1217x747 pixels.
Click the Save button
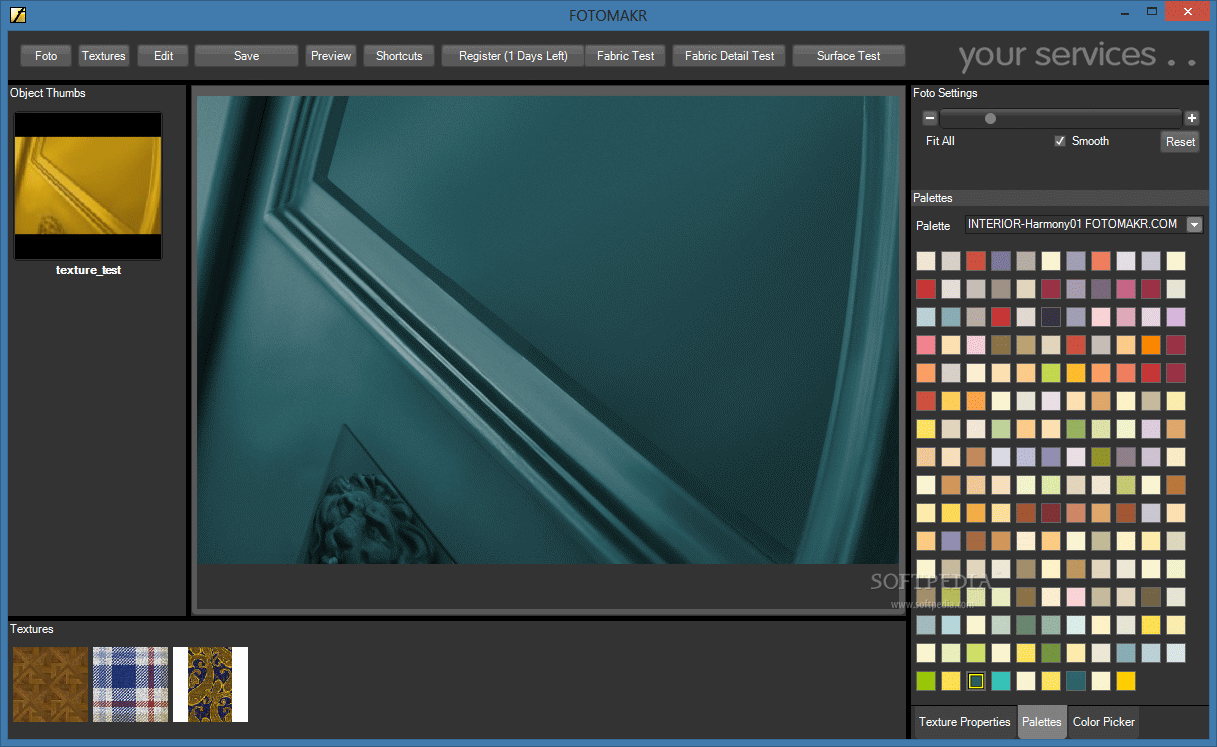pyautogui.click(x=247, y=56)
